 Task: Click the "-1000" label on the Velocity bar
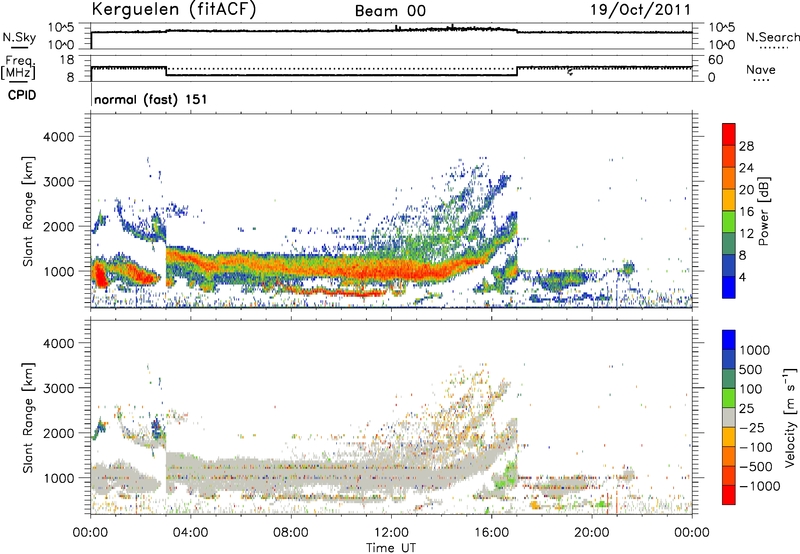coord(760,486)
